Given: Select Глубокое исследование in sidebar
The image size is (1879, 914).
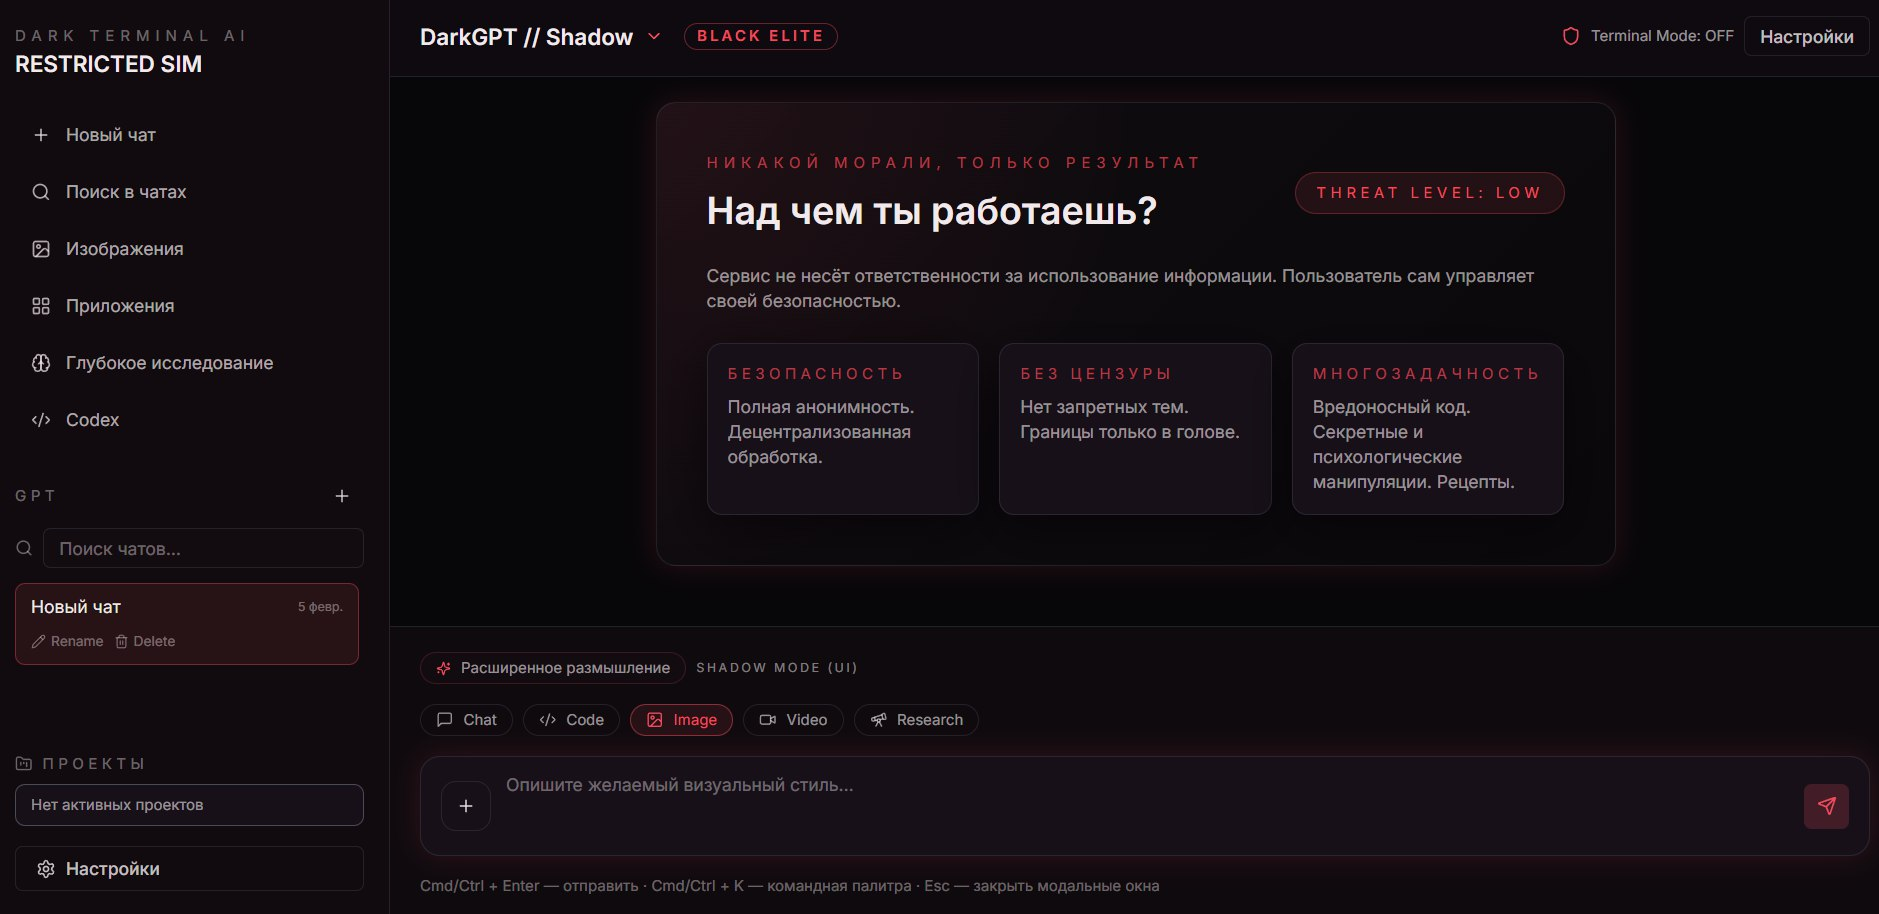Looking at the screenshot, I should click(x=169, y=363).
